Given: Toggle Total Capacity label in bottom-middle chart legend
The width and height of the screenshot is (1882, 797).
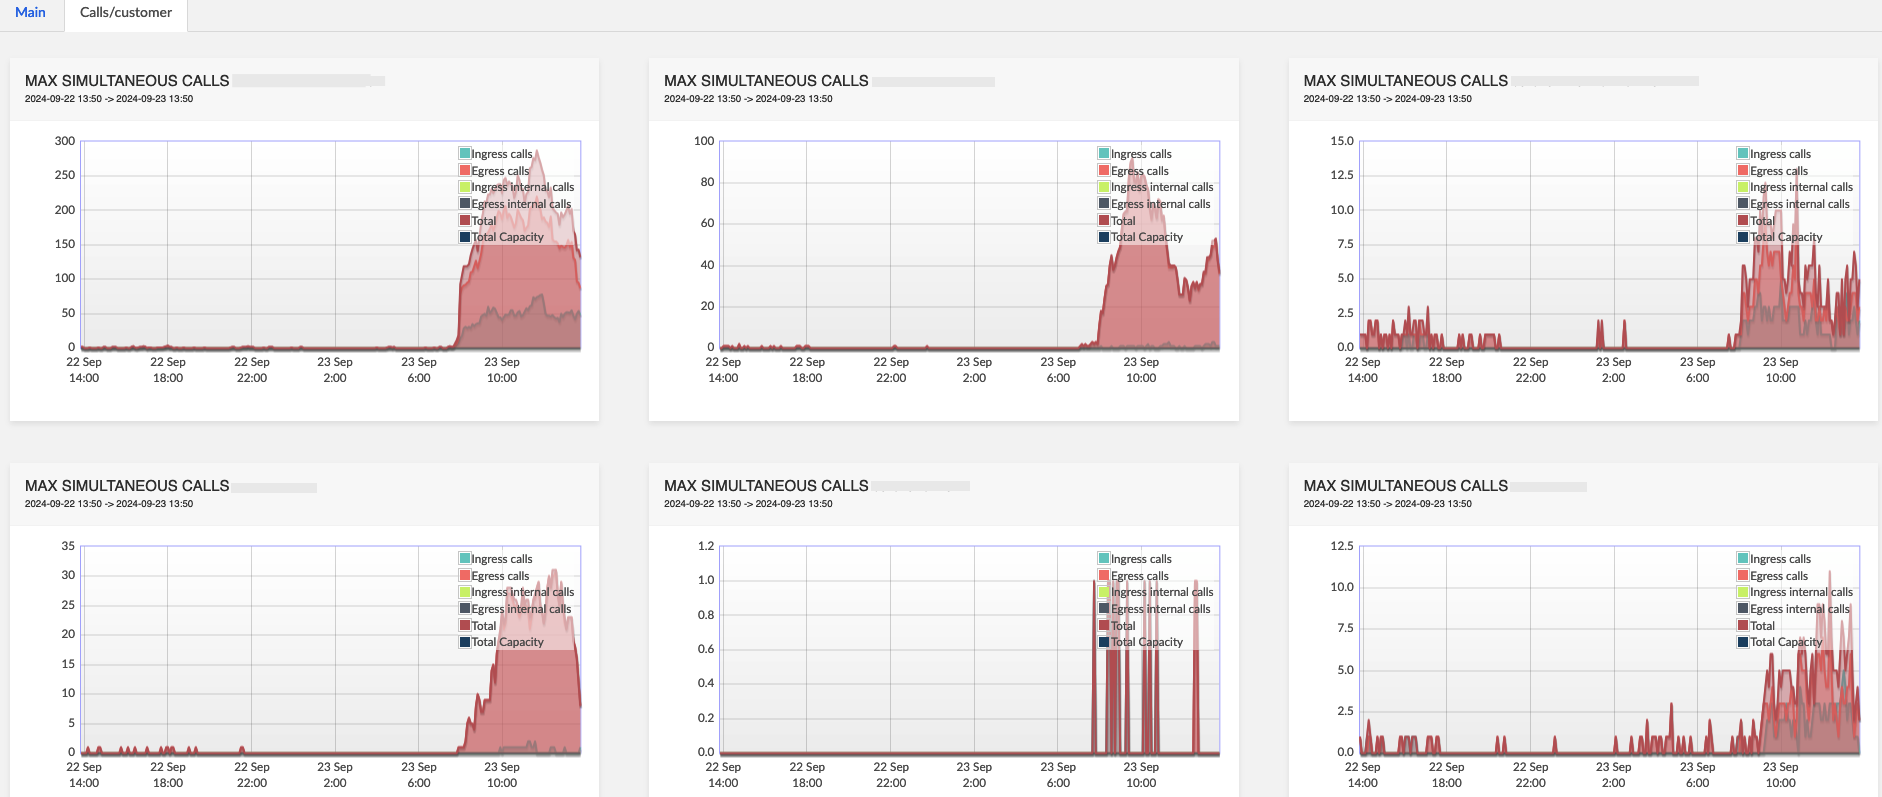Looking at the screenshot, I should pos(1147,642).
